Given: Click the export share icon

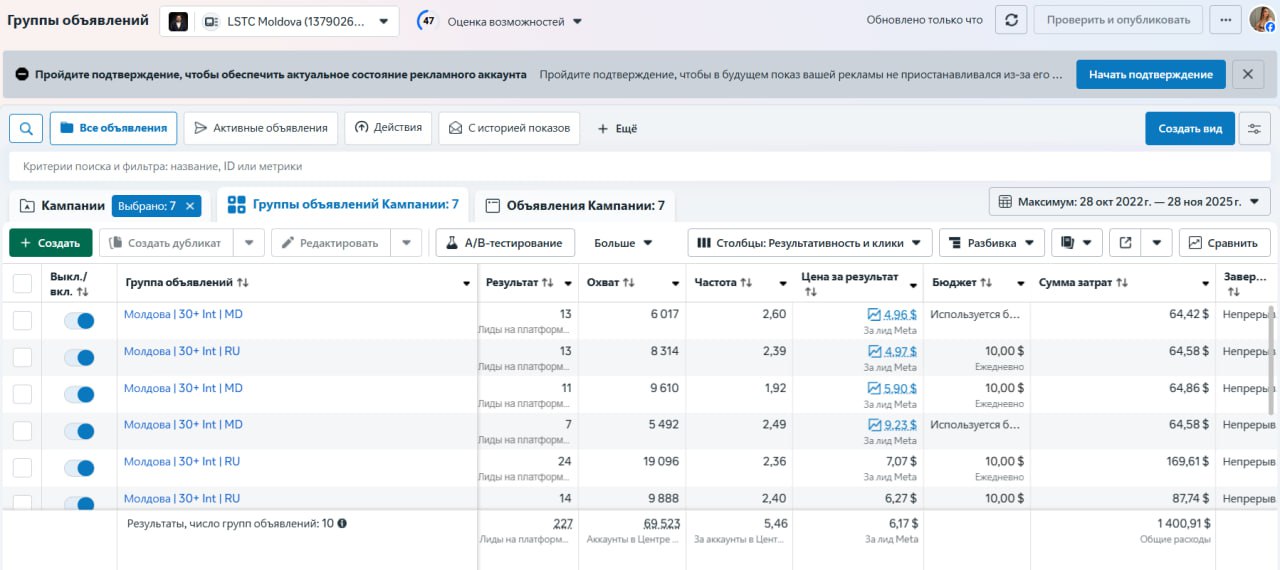Looking at the screenshot, I should click(x=1126, y=242).
